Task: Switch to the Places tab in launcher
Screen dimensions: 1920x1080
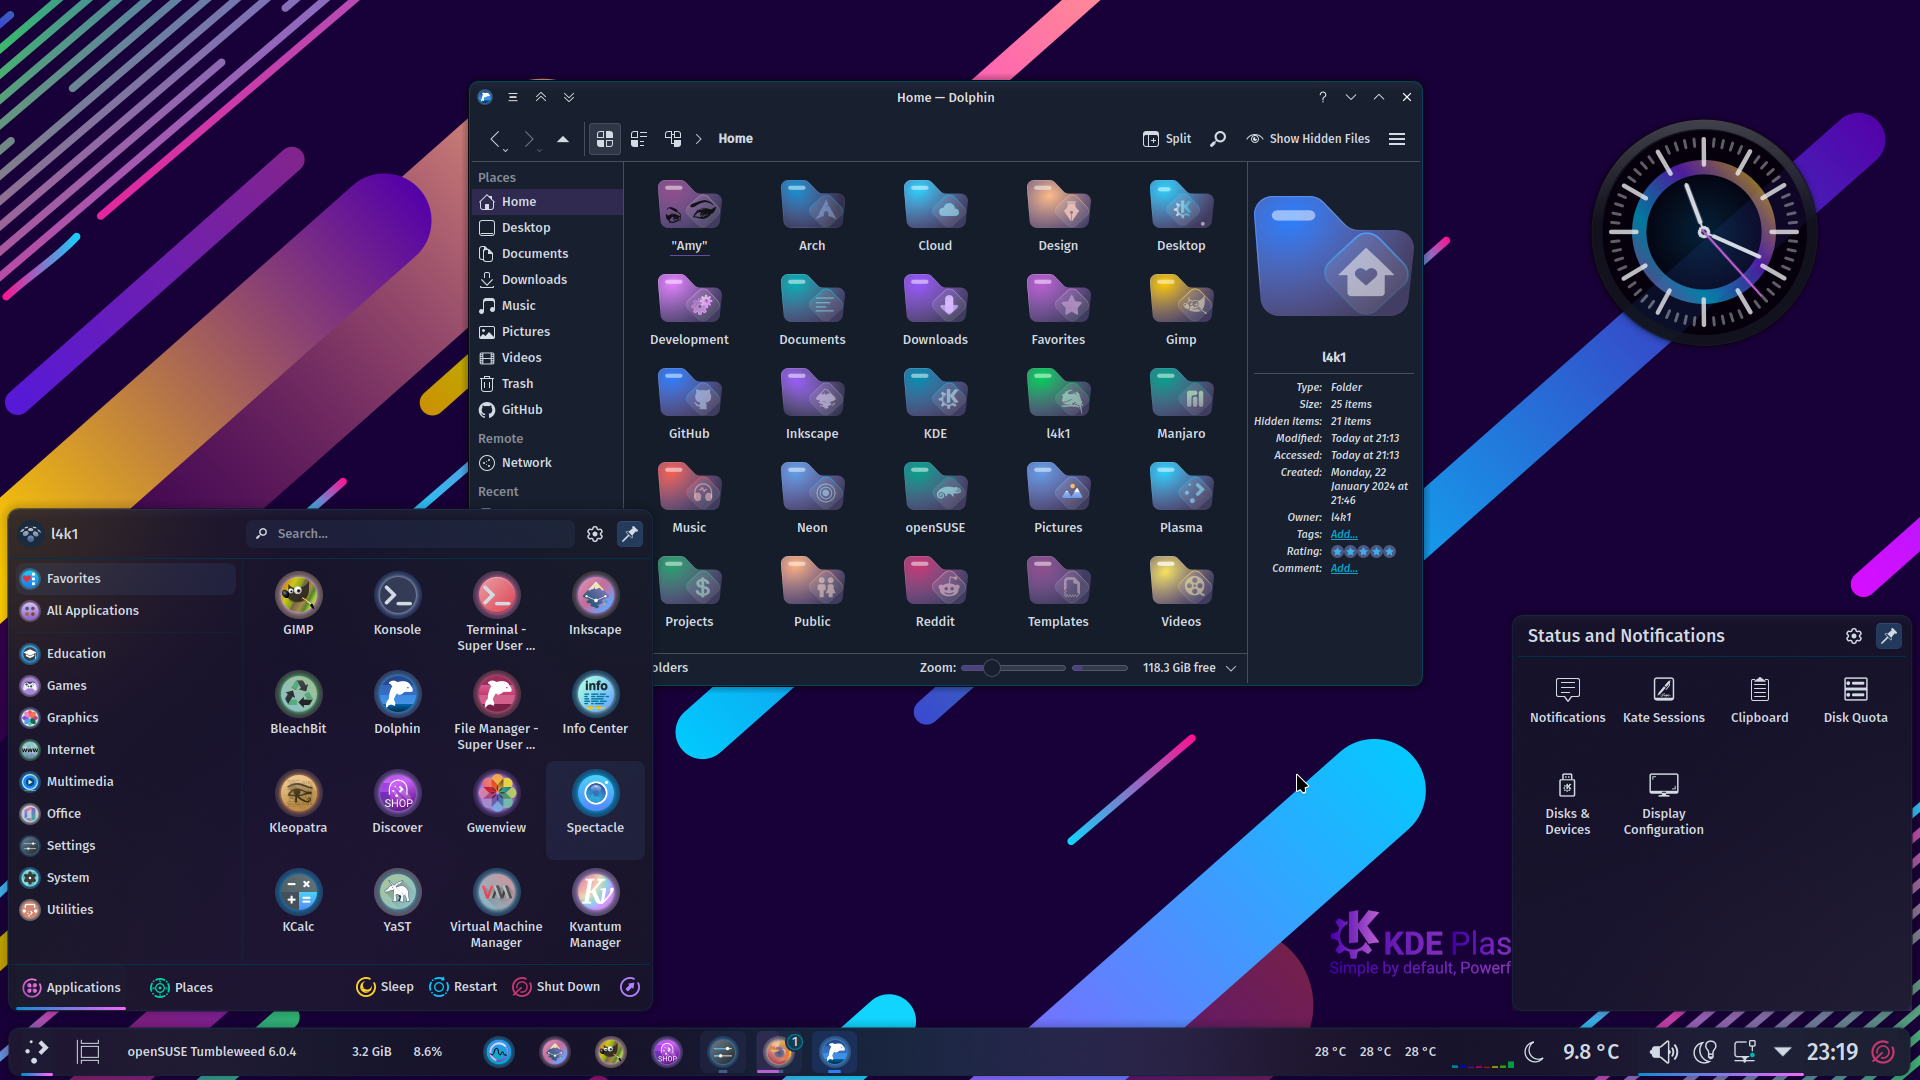Action: pyautogui.click(x=181, y=988)
